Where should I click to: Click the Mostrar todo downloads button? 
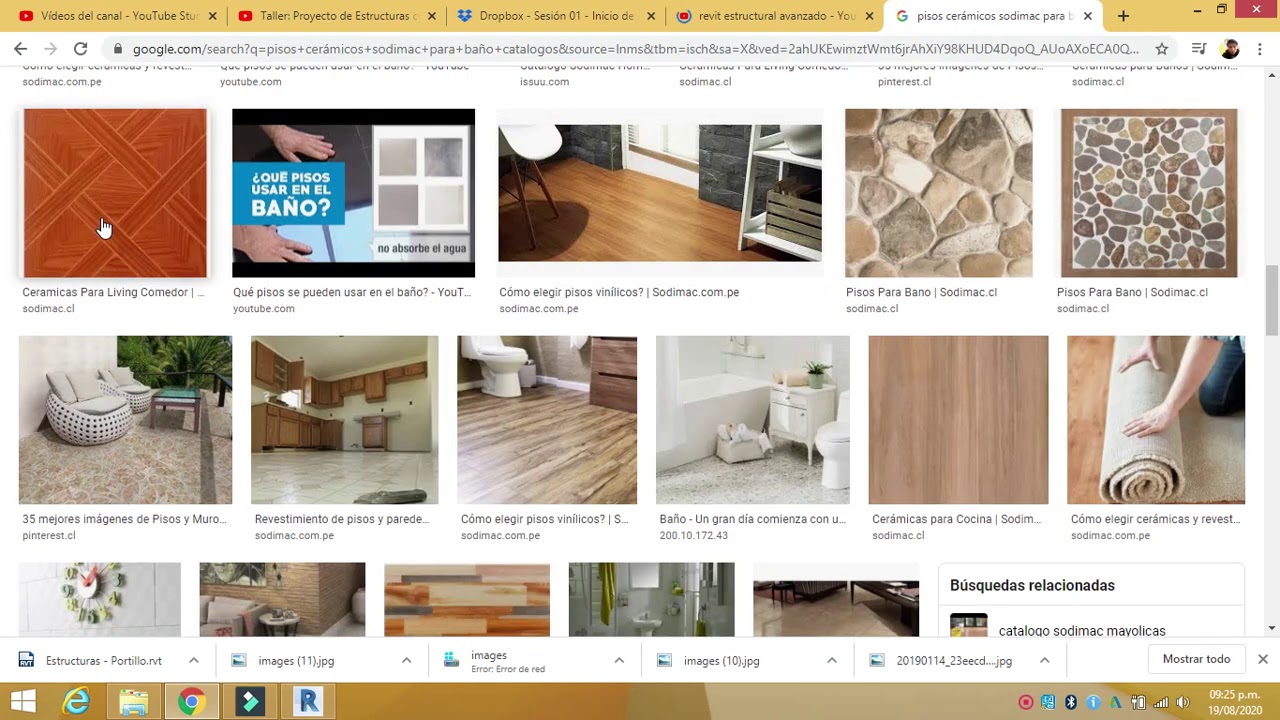[1196, 659]
